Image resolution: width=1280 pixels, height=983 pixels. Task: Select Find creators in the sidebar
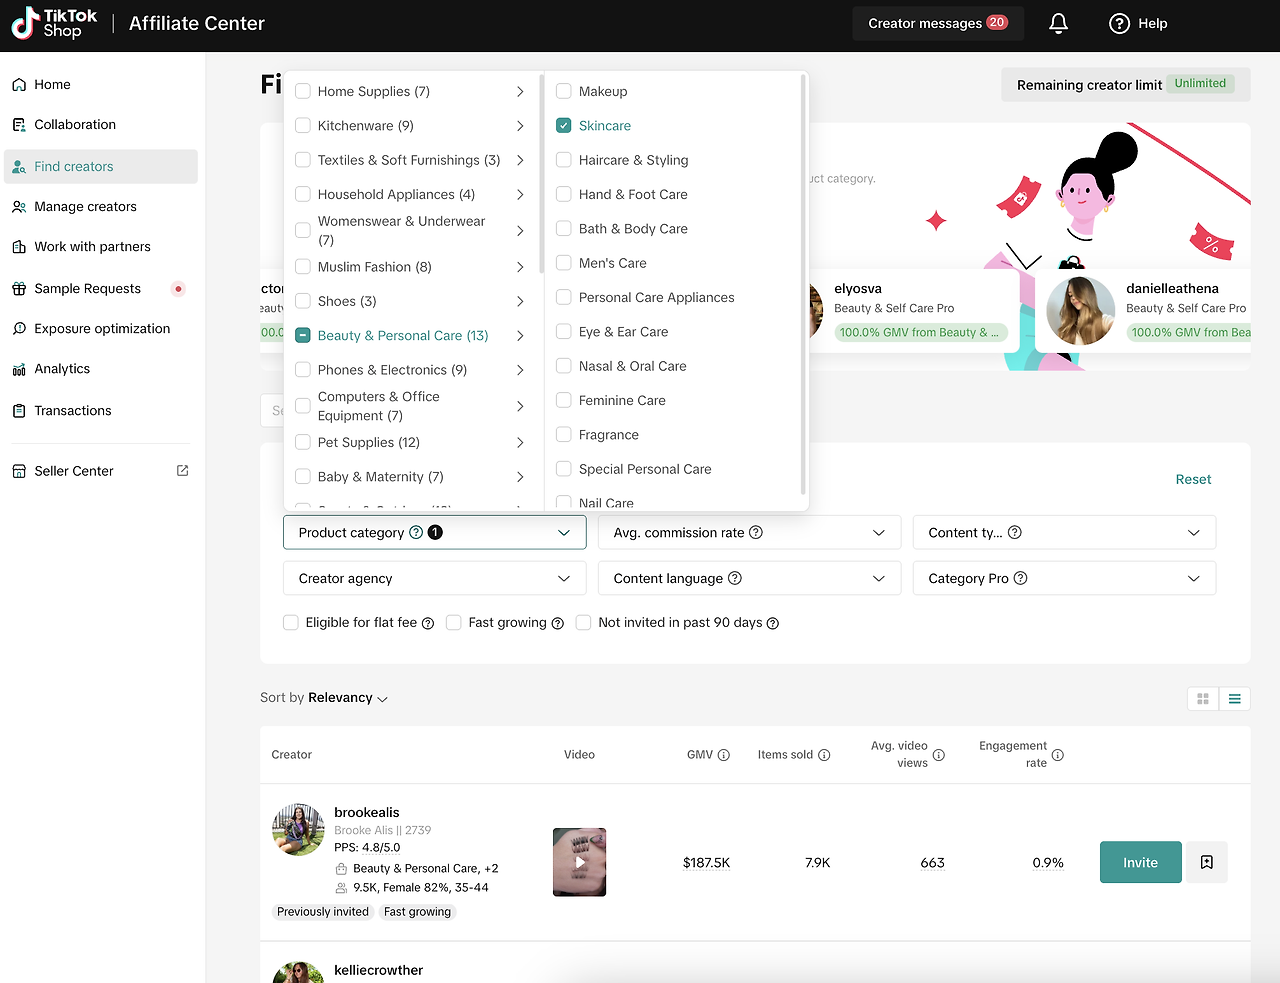click(x=101, y=167)
